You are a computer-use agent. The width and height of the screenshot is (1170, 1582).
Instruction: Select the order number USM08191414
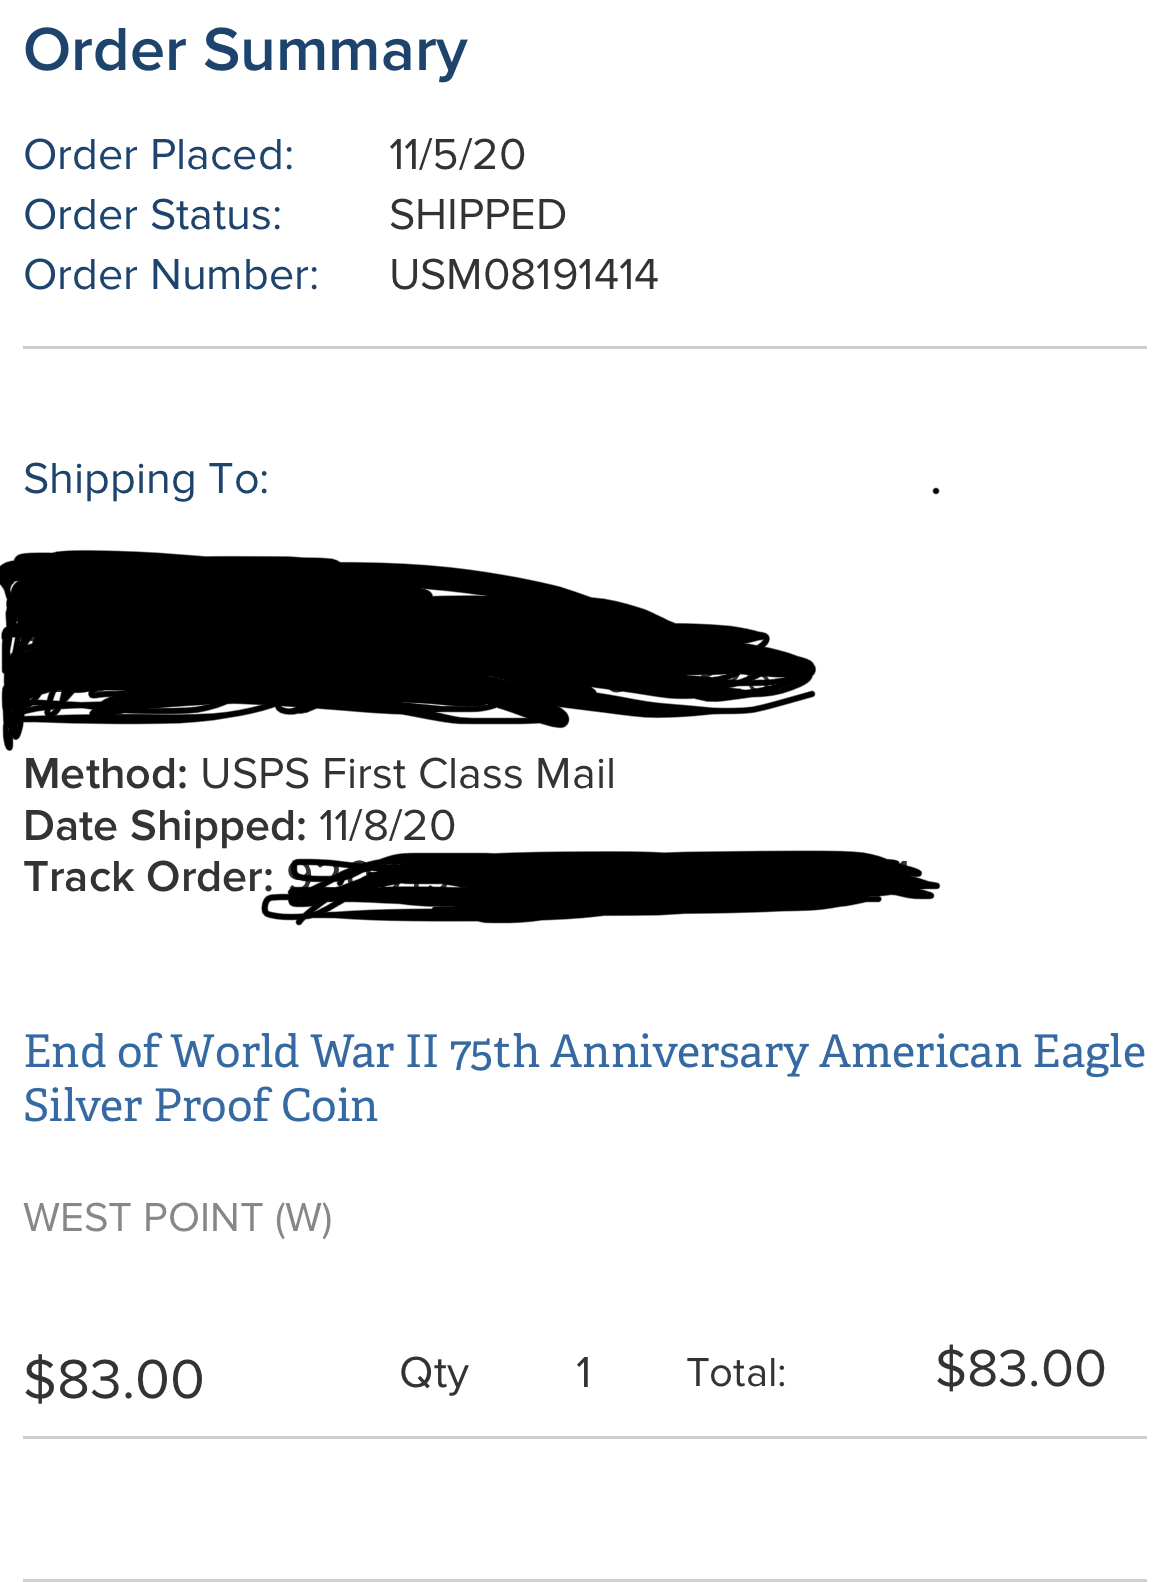coord(524,275)
